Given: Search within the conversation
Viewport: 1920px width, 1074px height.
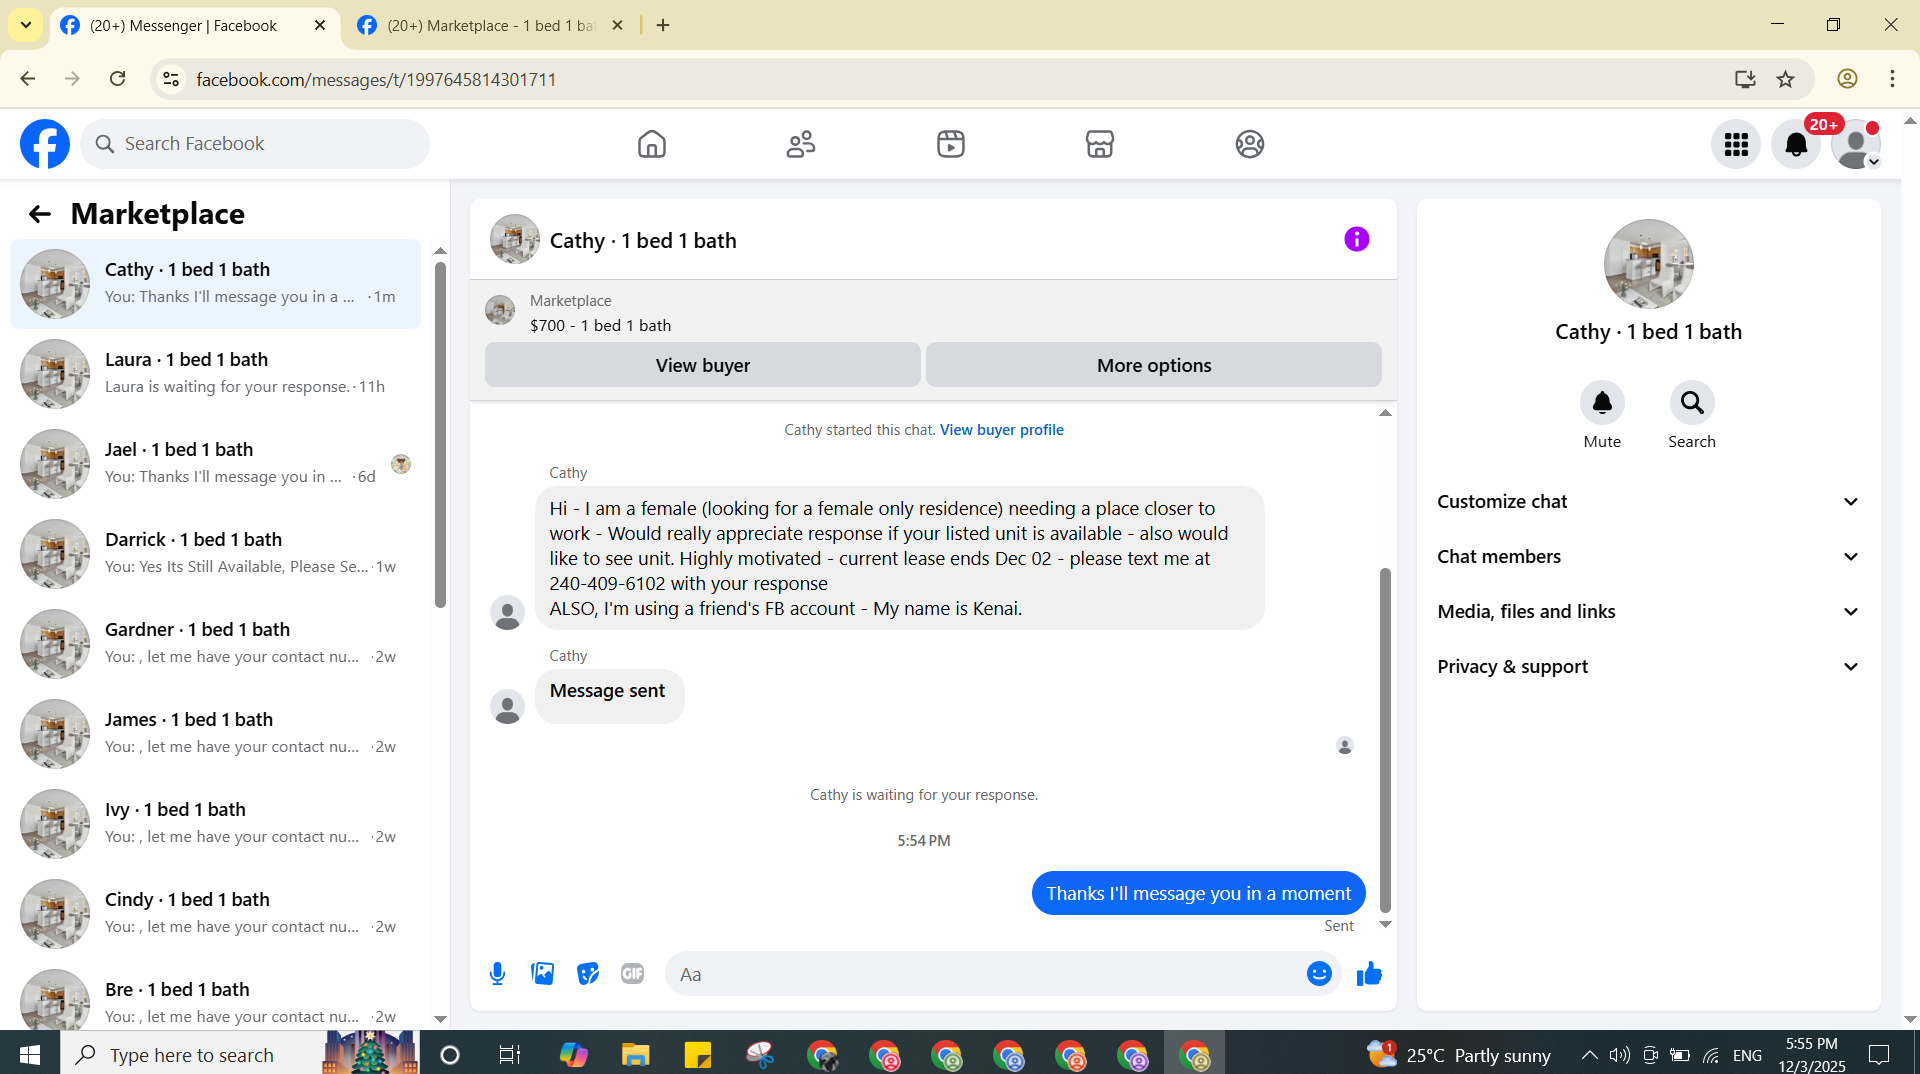Looking at the screenshot, I should coord(1692,403).
